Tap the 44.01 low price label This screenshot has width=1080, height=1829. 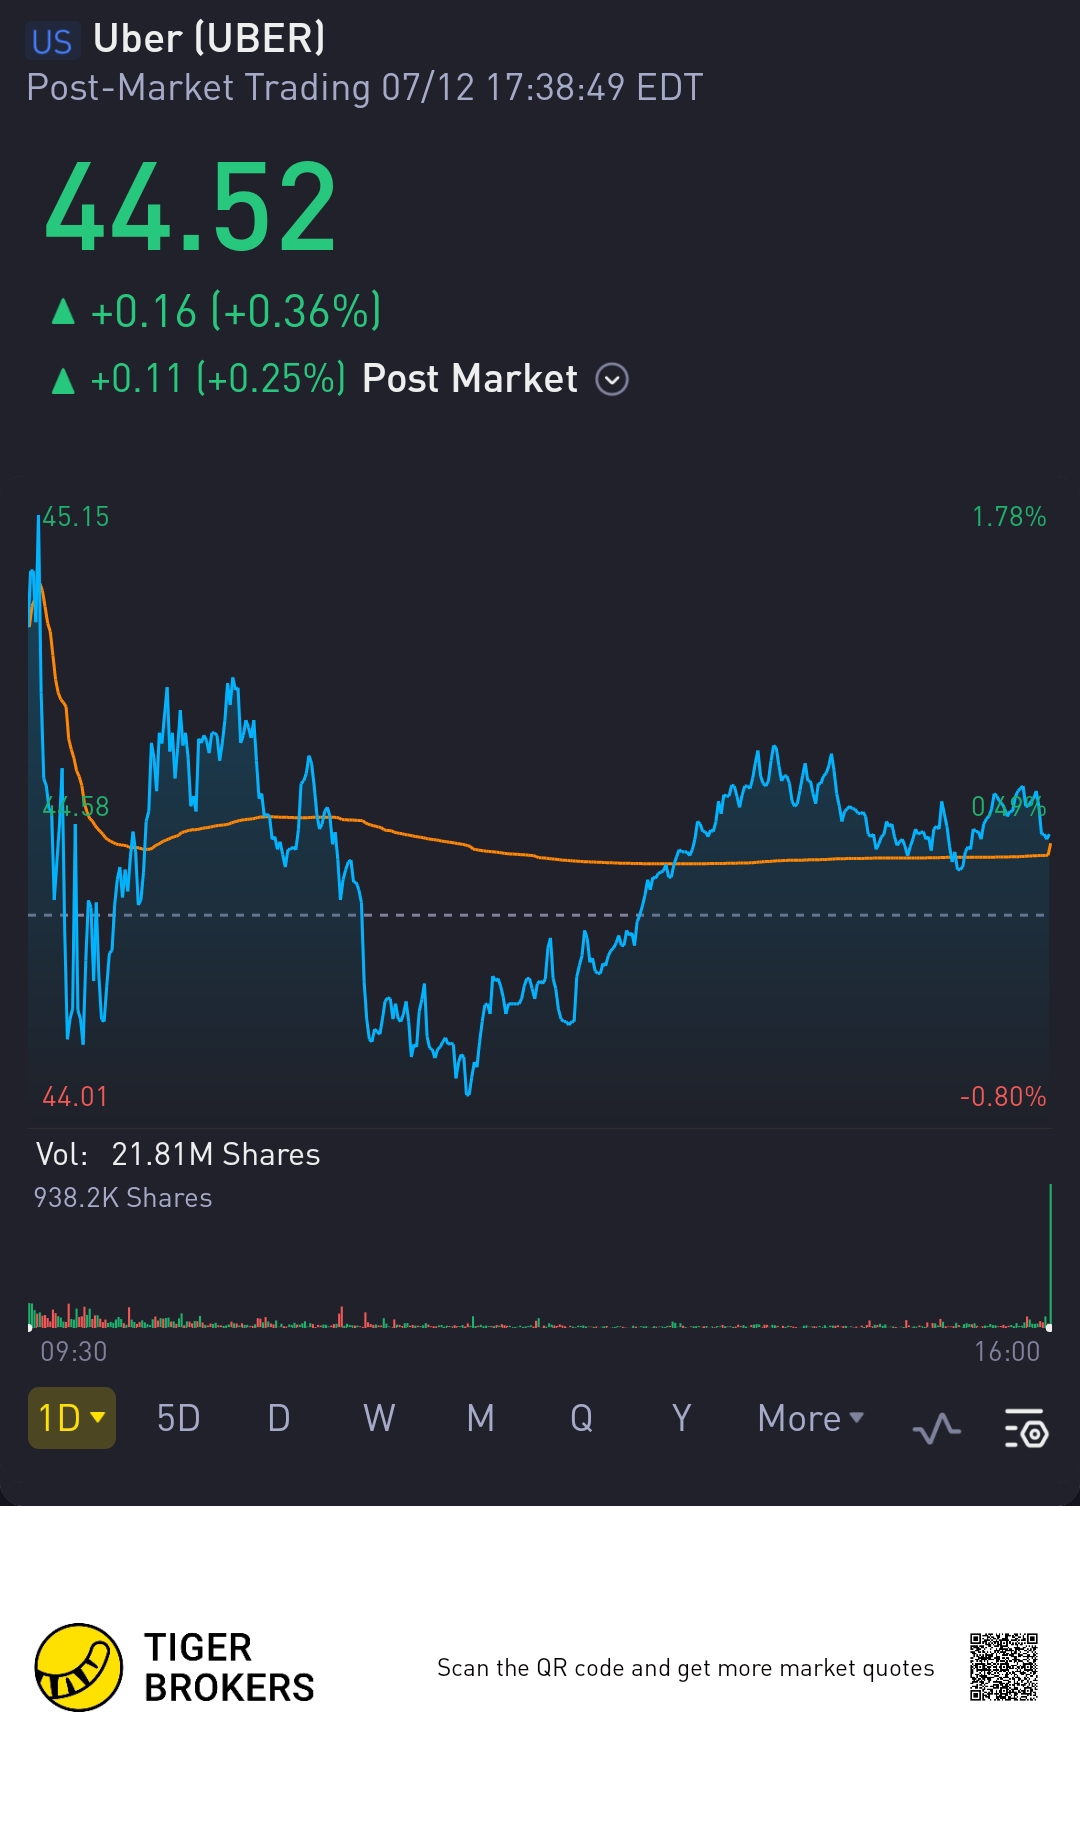(x=75, y=1097)
